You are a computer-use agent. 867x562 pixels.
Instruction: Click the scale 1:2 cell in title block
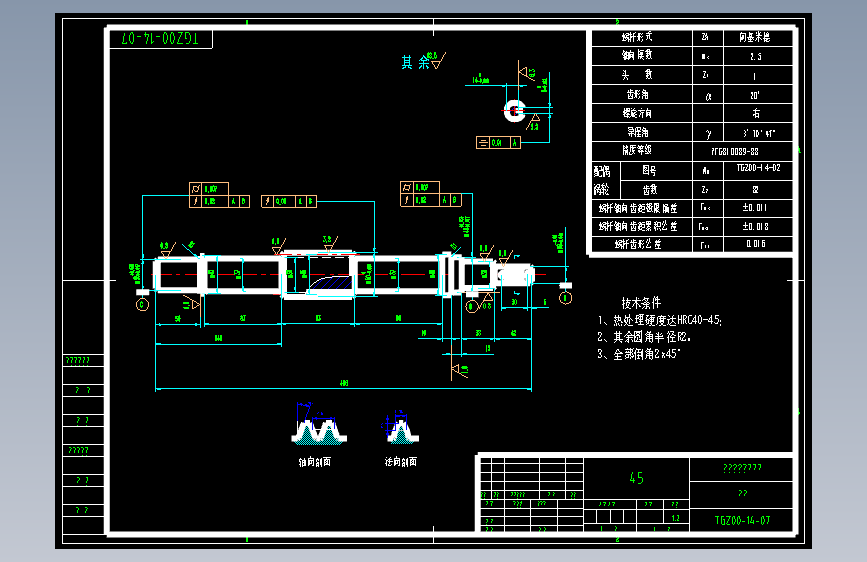pos(675,518)
